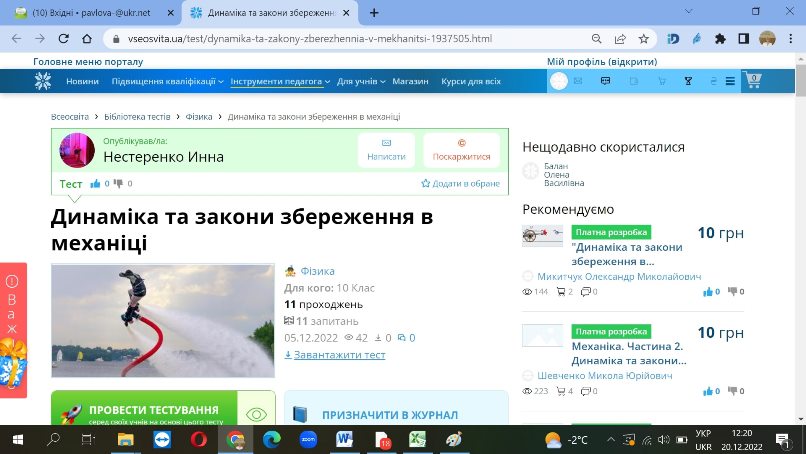This screenshot has height=454, width=806.
Task: Expand Для учнів dropdown menu
Action: click(361, 81)
